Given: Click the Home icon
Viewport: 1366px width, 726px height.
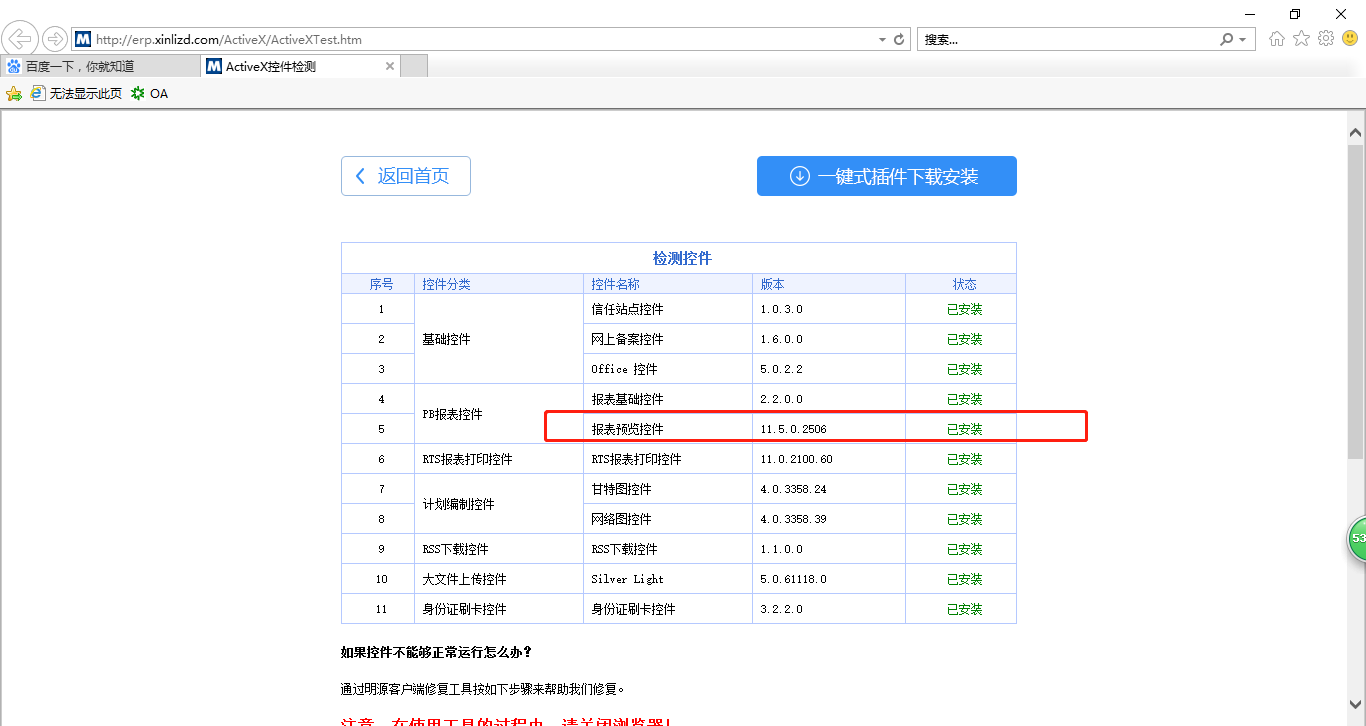Looking at the screenshot, I should click(1277, 38).
